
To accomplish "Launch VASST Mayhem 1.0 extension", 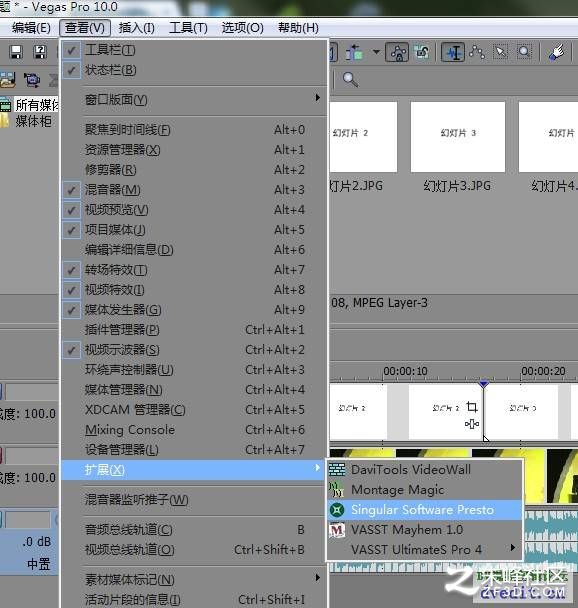I will (x=425, y=530).
